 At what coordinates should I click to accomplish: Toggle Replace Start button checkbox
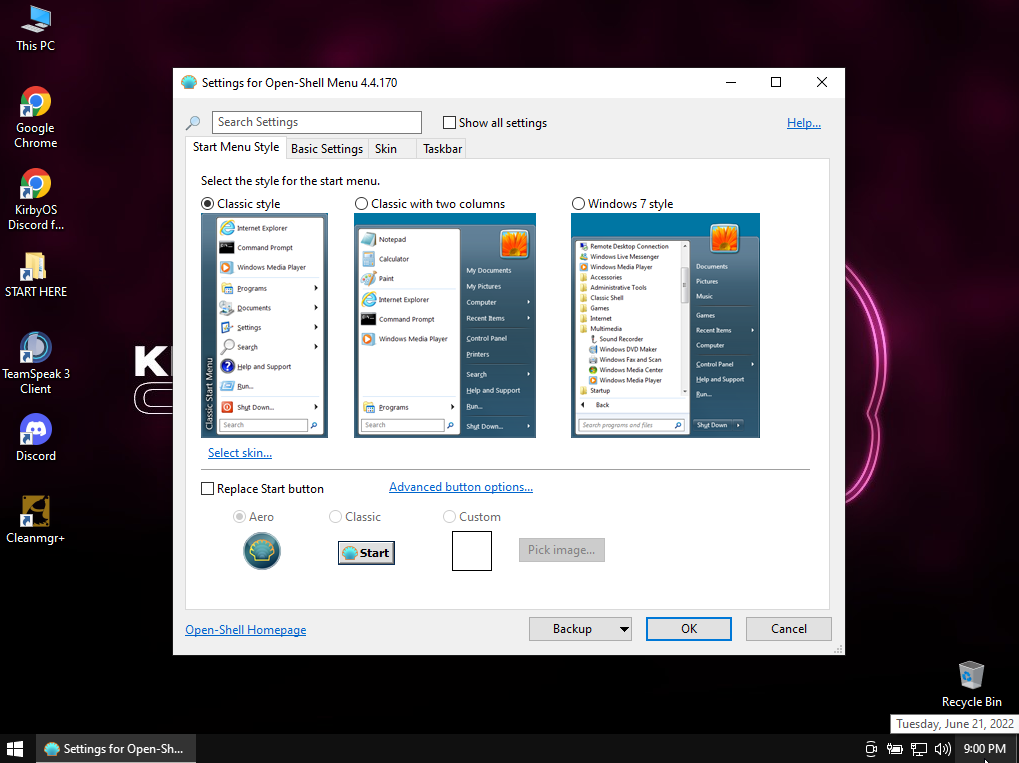tap(207, 489)
